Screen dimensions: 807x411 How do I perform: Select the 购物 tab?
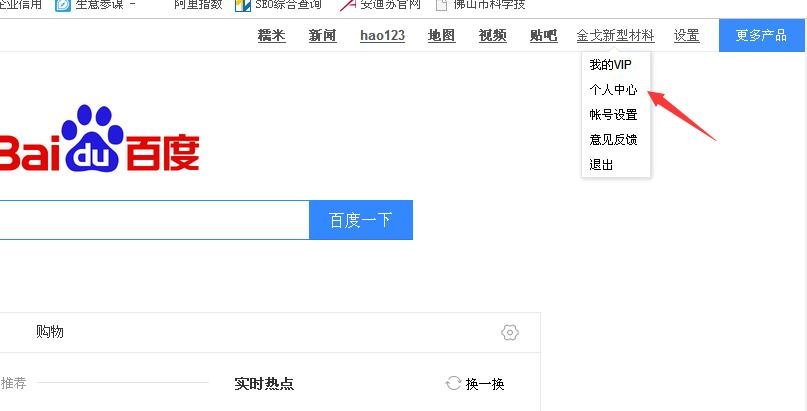click(50, 332)
